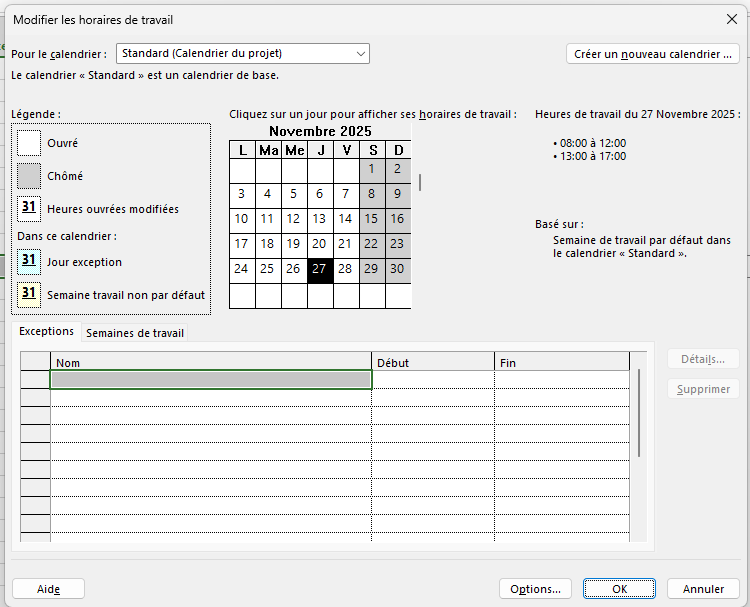
Task: Click the 'Jour exception' legend icon
Action: (x=29, y=262)
